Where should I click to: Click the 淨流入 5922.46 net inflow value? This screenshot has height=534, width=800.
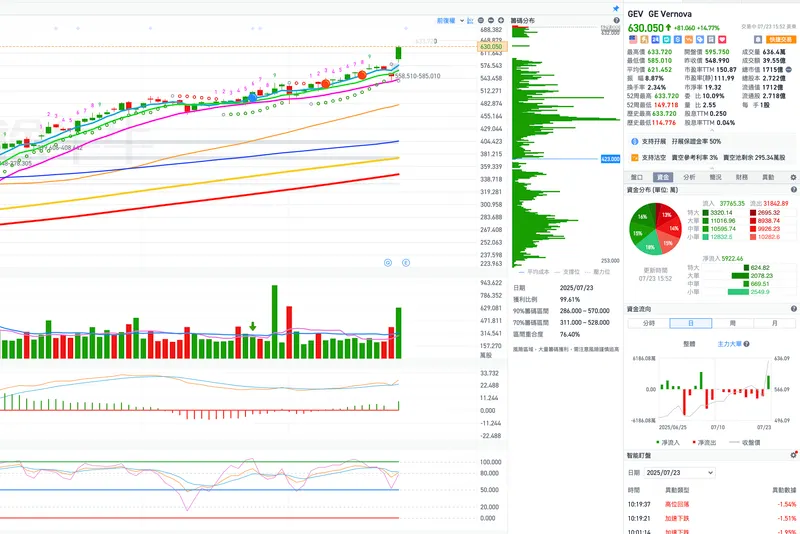(722, 259)
